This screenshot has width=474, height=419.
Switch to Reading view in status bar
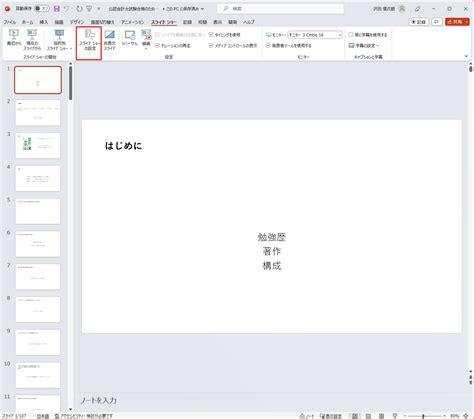pyautogui.click(x=381, y=416)
